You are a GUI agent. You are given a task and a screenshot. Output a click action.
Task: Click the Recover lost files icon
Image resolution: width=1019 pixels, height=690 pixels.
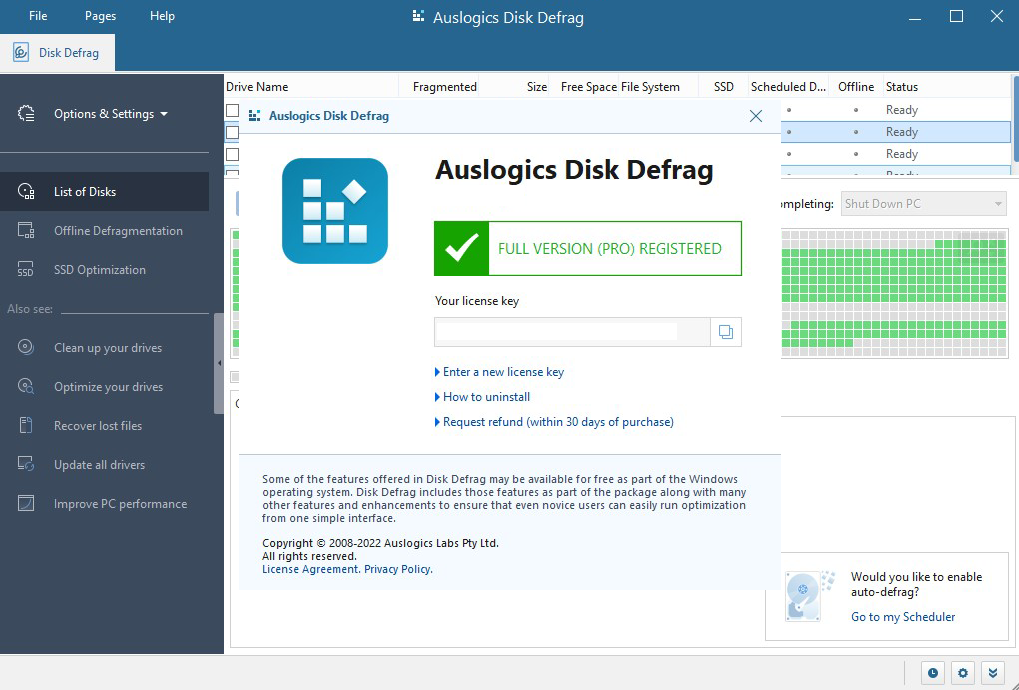point(26,426)
